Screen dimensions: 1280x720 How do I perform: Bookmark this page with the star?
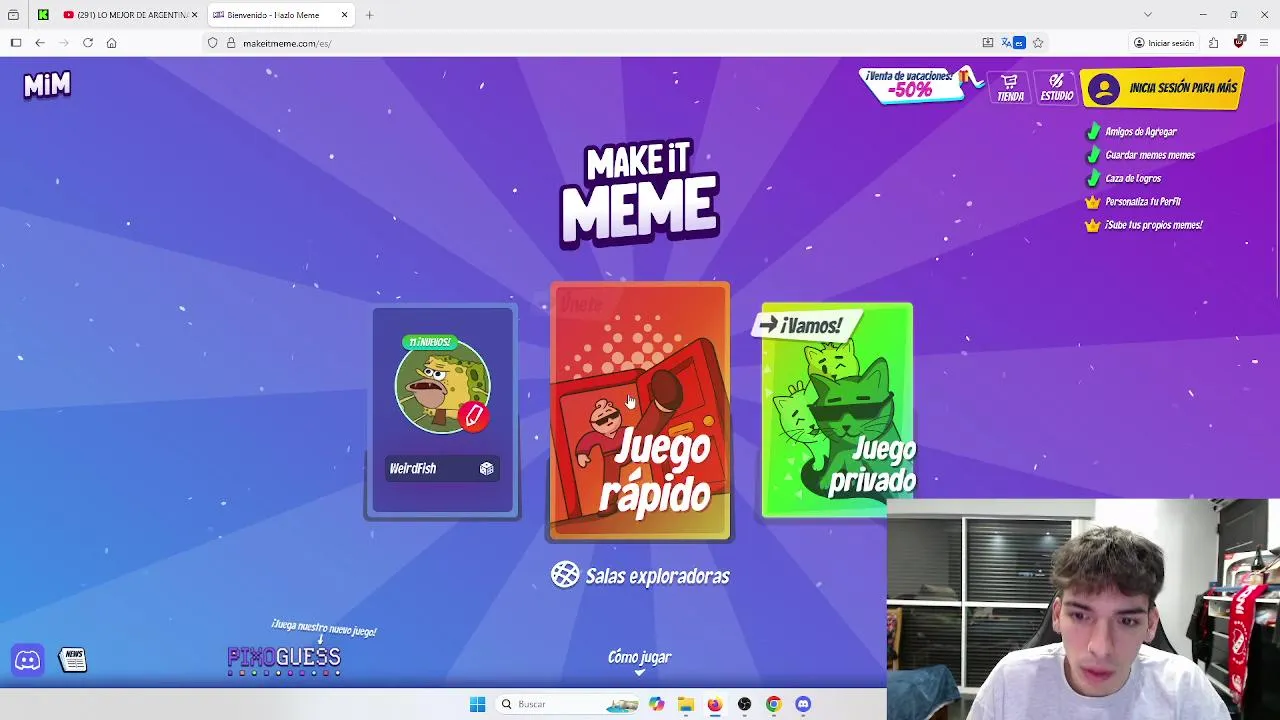pyautogui.click(x=1038, y=43)
